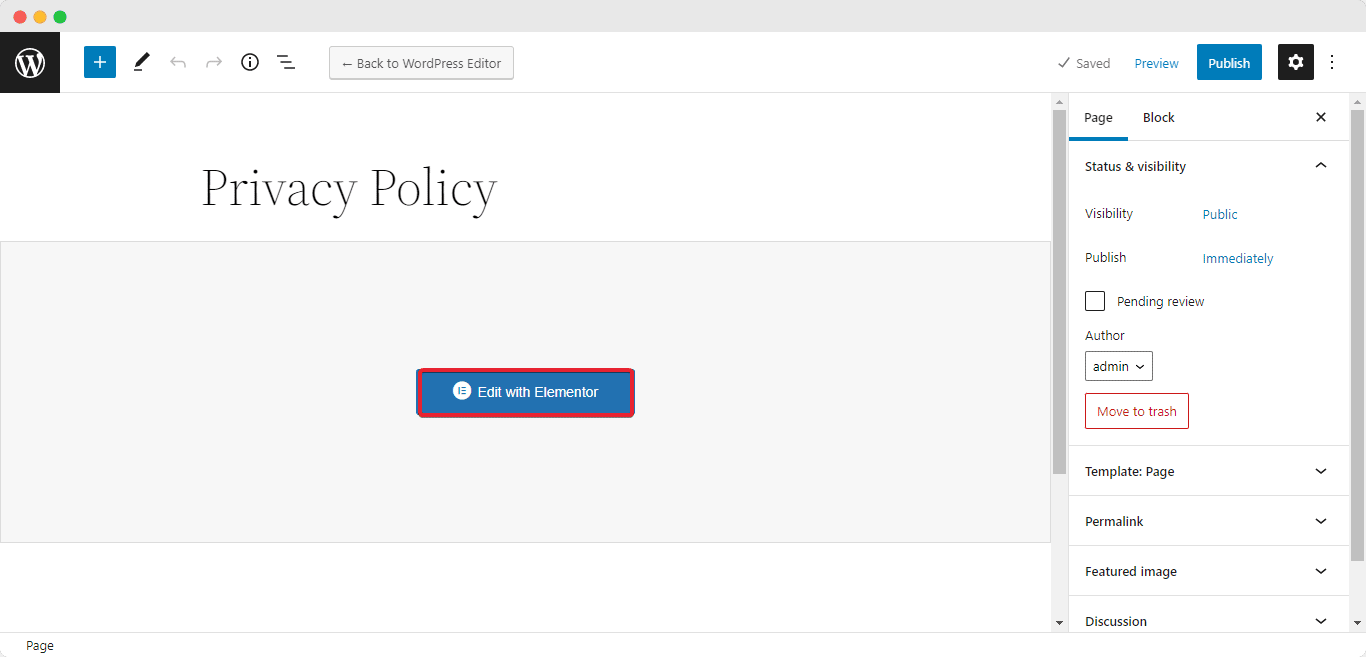The height and width of the screenshot is (657, 1366).
Task: Expand the Featured image section
Action: pyautogui.click(x=1209, y=570)
